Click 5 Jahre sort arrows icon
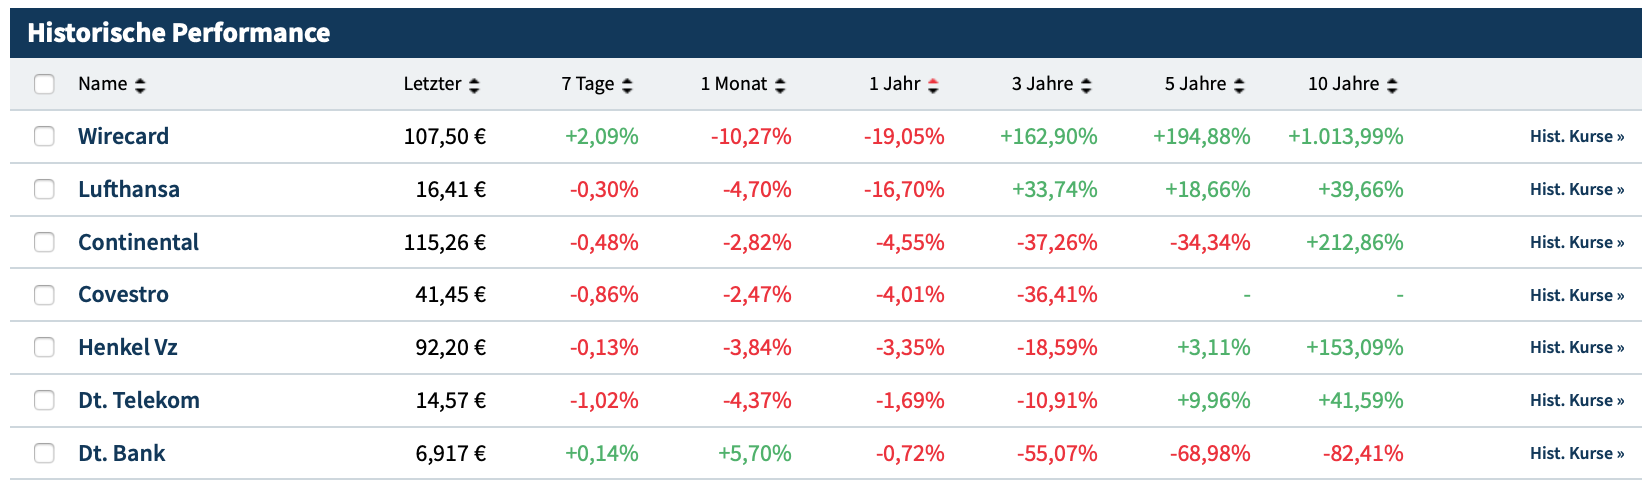 1239,85
